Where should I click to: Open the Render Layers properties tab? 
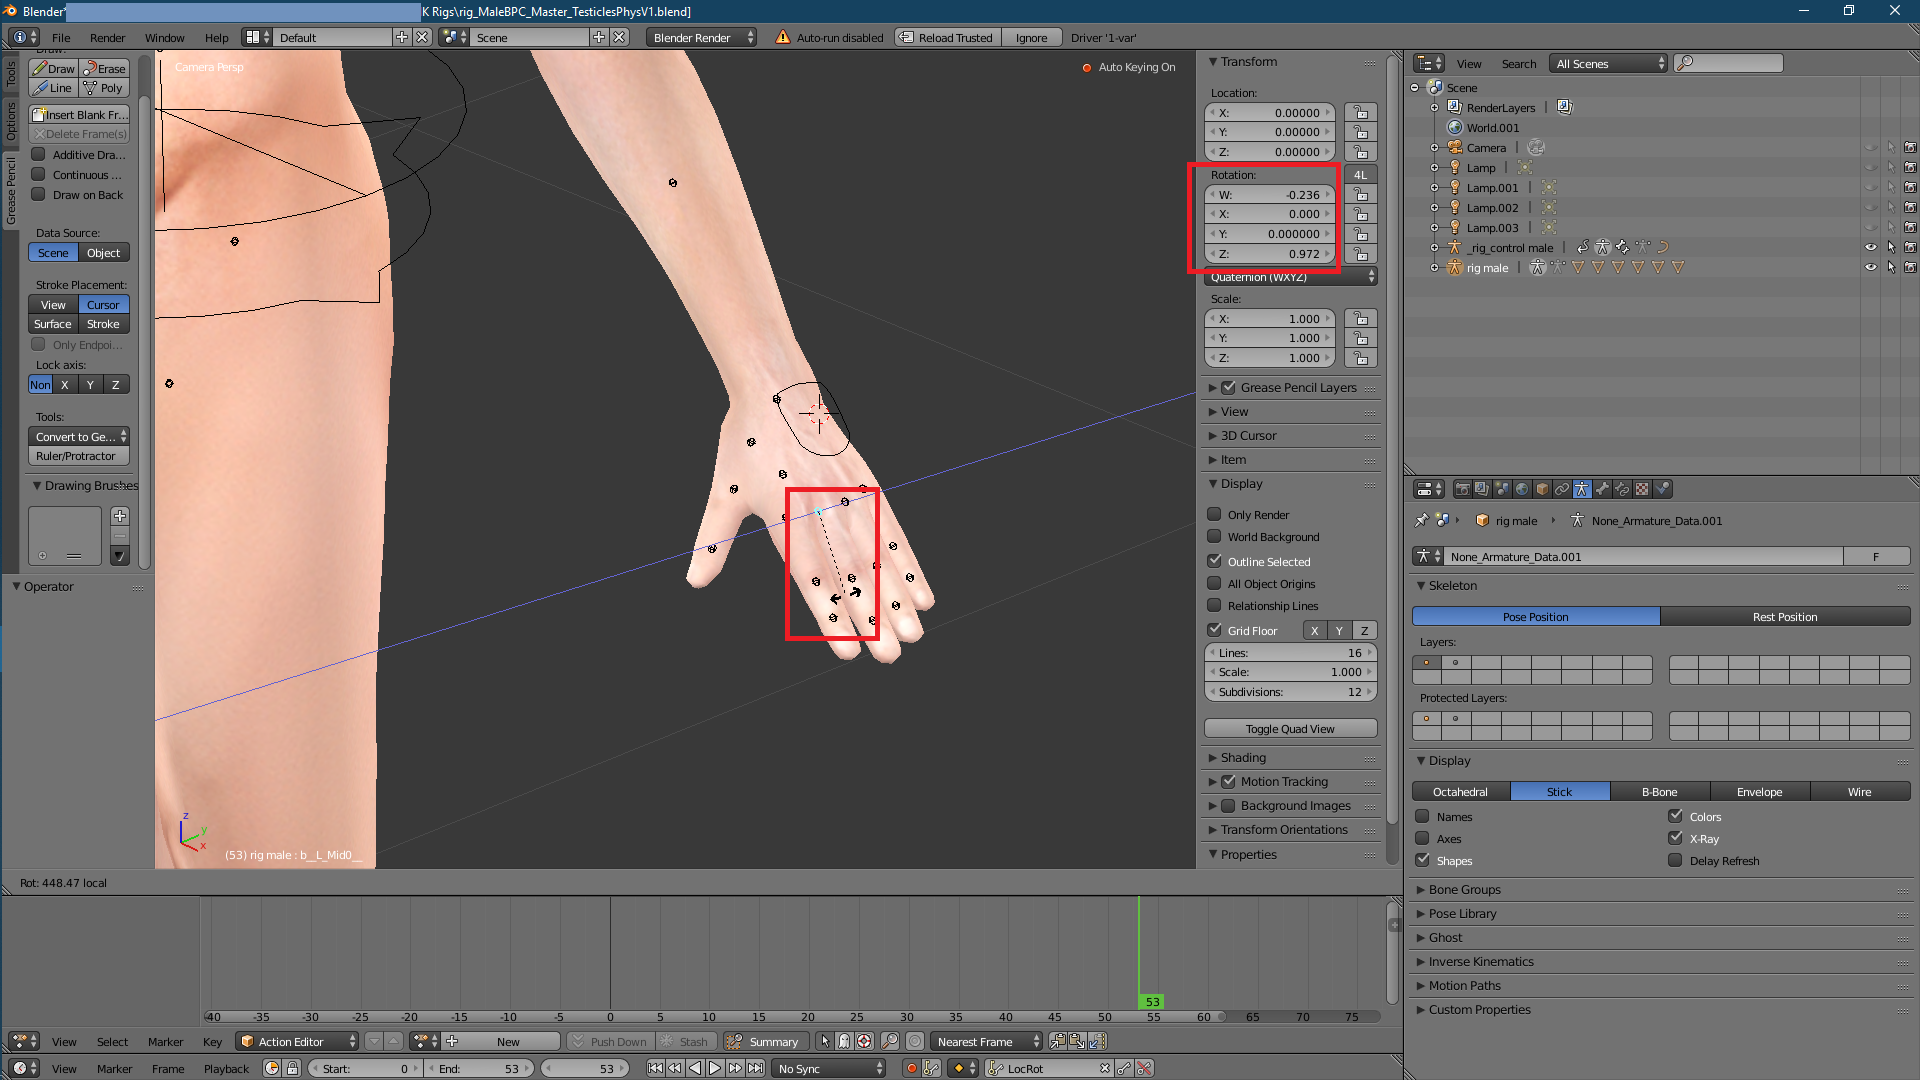pos(1482,489)
